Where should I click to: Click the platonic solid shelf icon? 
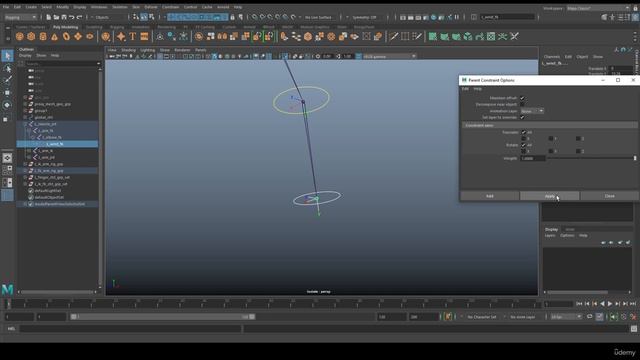click(105, 37)
